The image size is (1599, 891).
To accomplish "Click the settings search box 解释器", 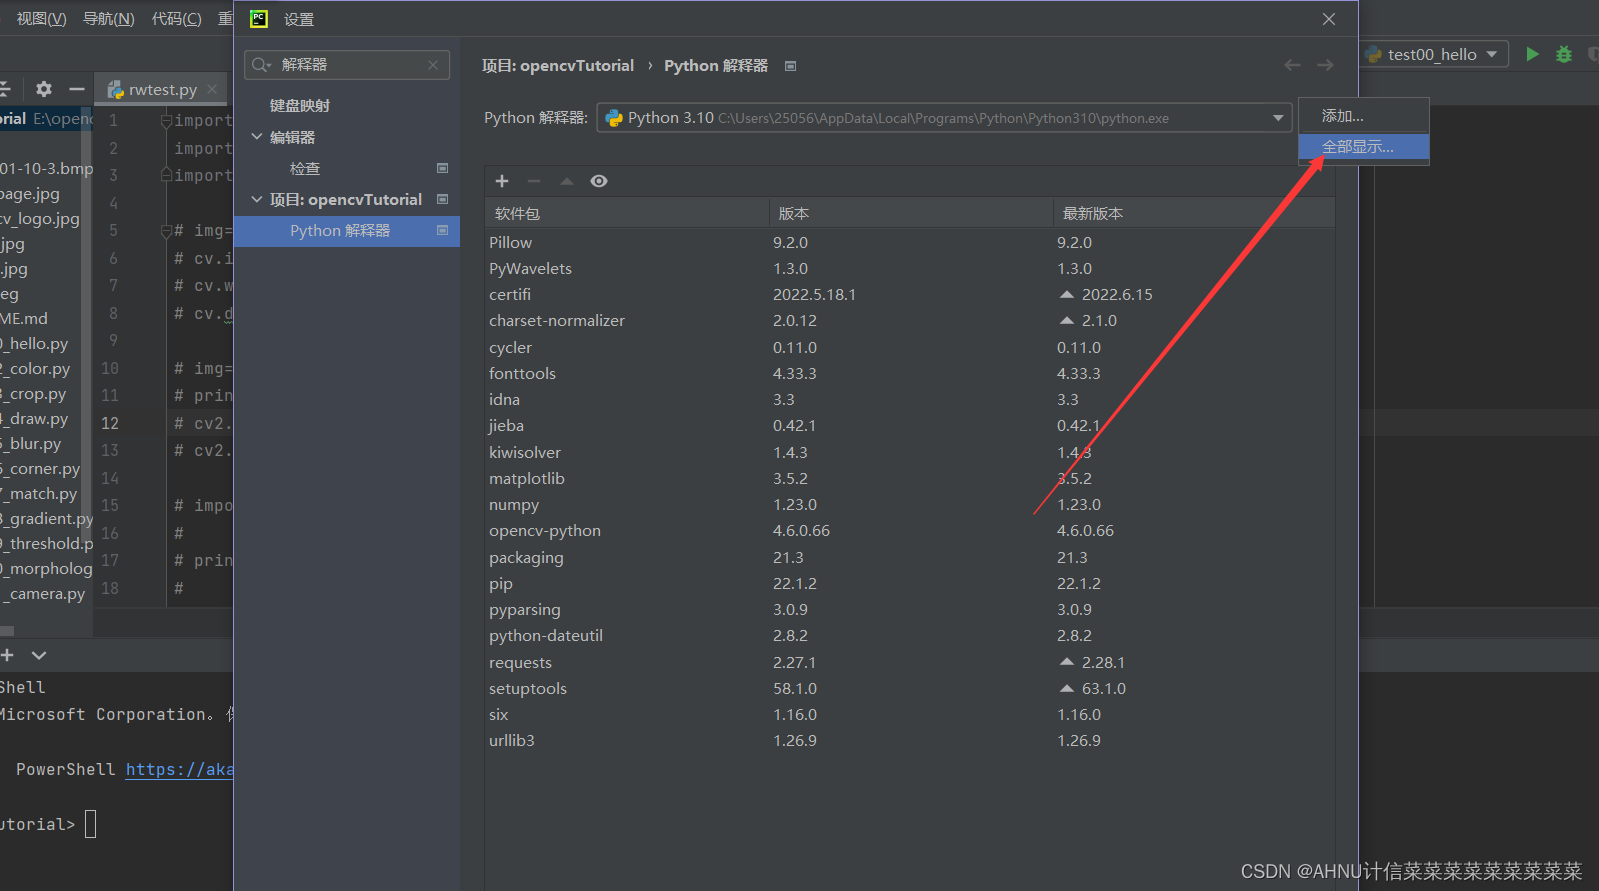I will point(345,65).
